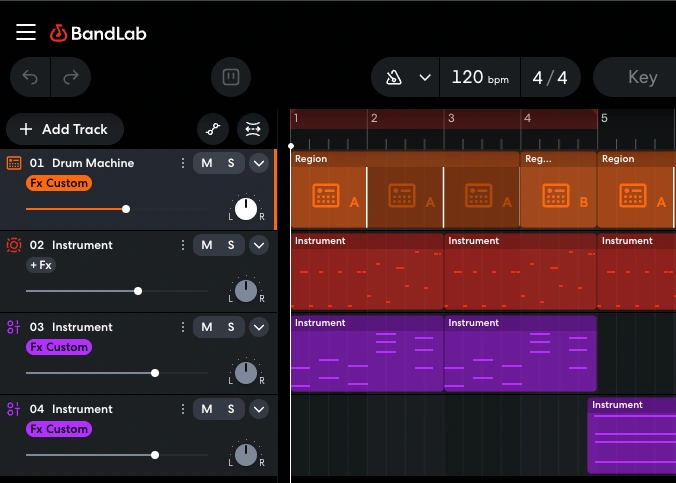Open the hamburger main menu
Image resolution: width=676 pixels, height=483 pixels.
(x=26, y=32)
